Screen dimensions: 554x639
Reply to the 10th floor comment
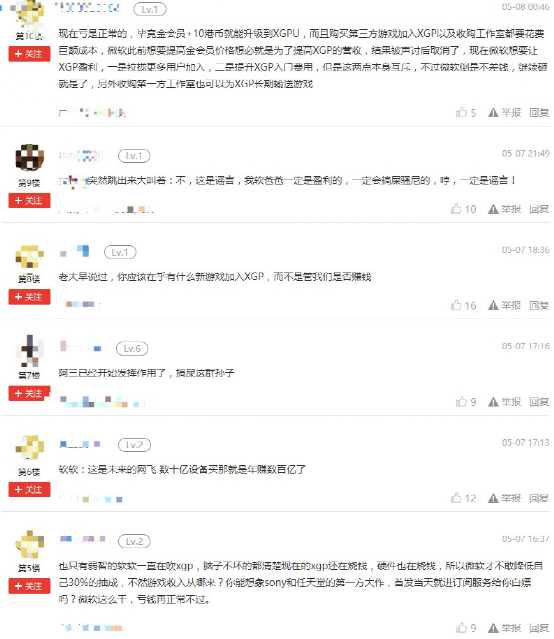coord(539,112)
